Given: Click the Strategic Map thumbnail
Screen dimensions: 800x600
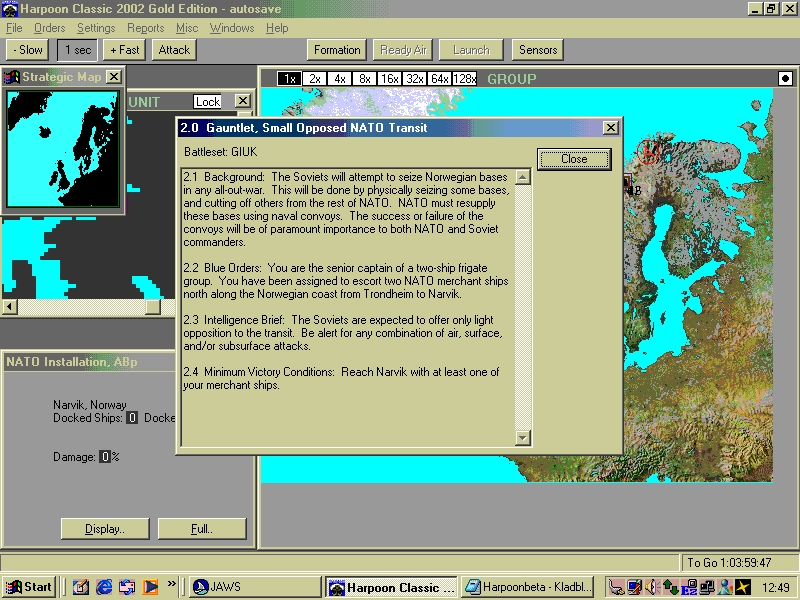Looking at the screenshot, I should [63, 149].
